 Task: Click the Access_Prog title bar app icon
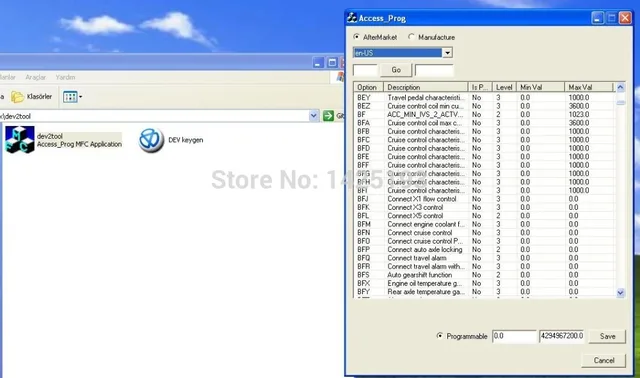click(352, 18)
